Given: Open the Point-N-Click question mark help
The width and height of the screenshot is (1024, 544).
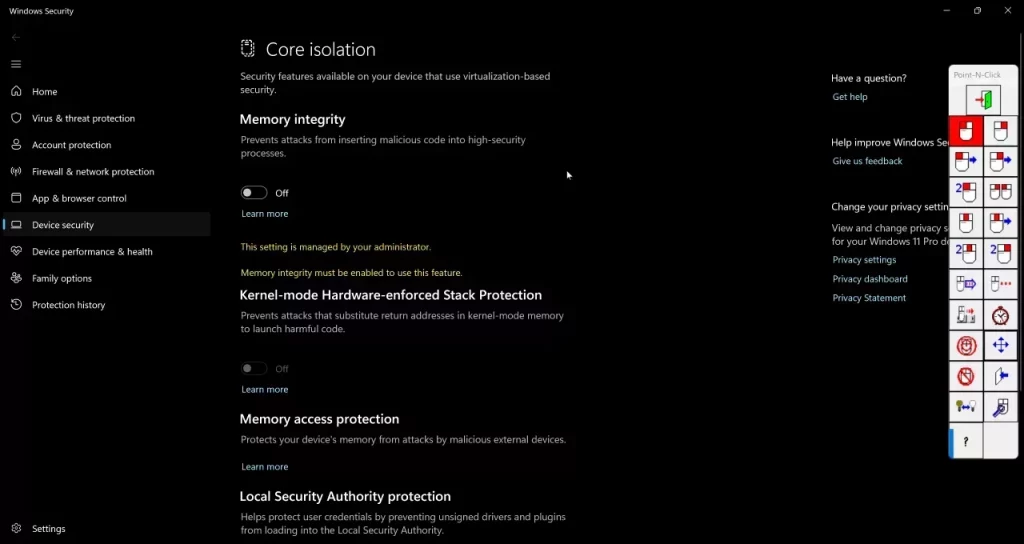Looking at the screenshot, I should [x=966, y=442].
